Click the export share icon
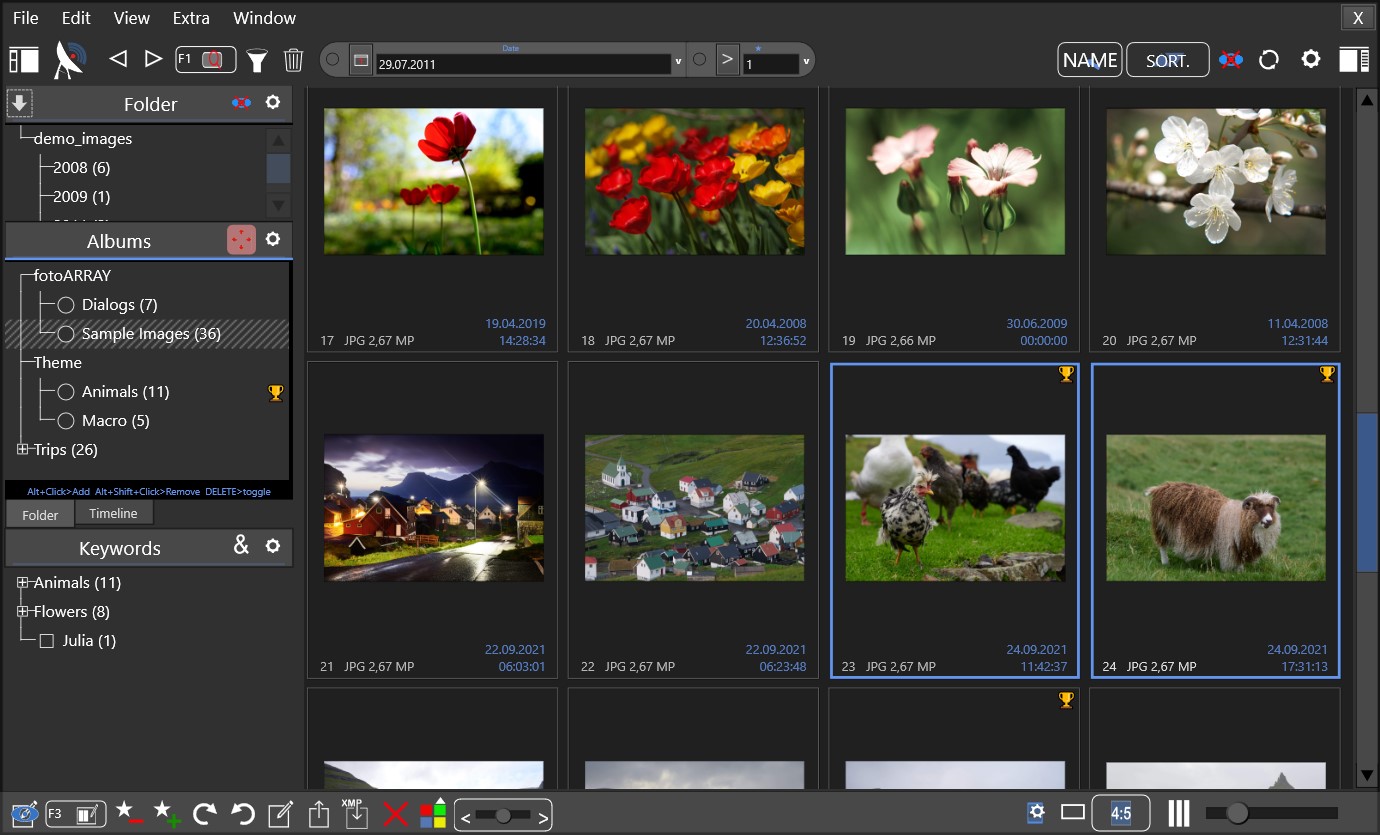 [319, 814]
